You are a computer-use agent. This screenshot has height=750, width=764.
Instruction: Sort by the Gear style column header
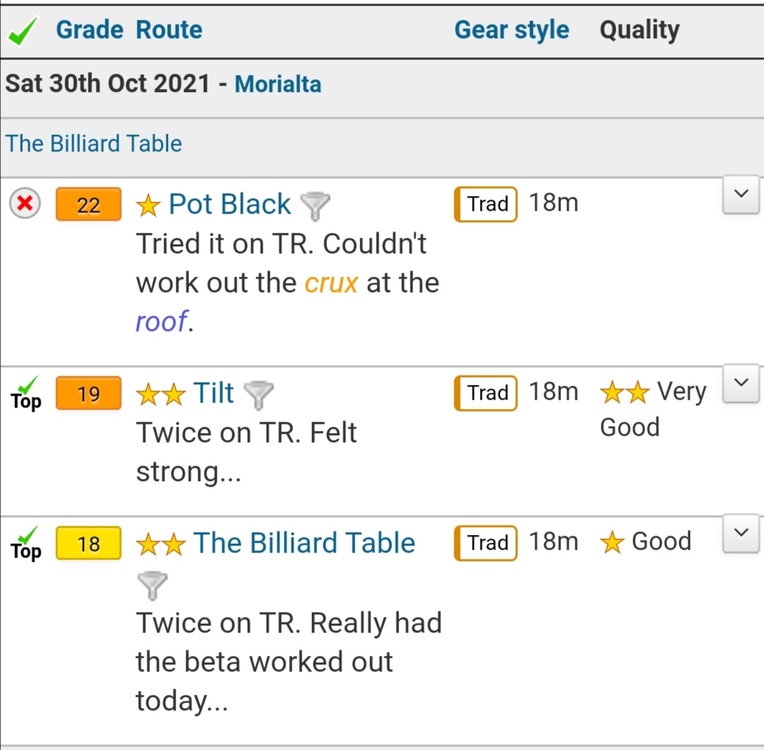511,30
